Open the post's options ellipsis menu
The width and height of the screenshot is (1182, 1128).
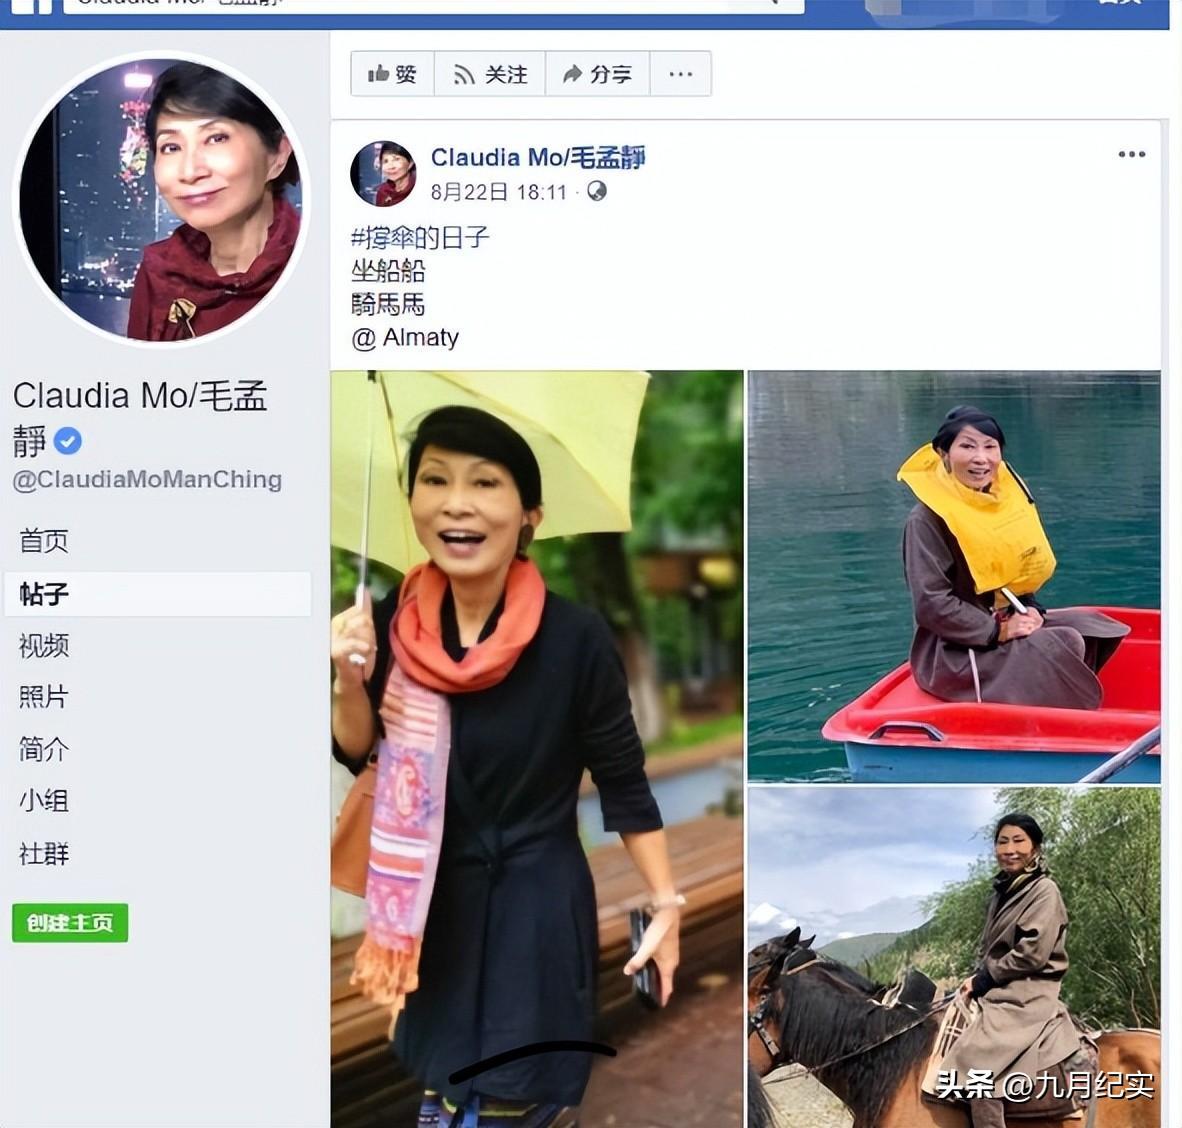point(1131,155)
